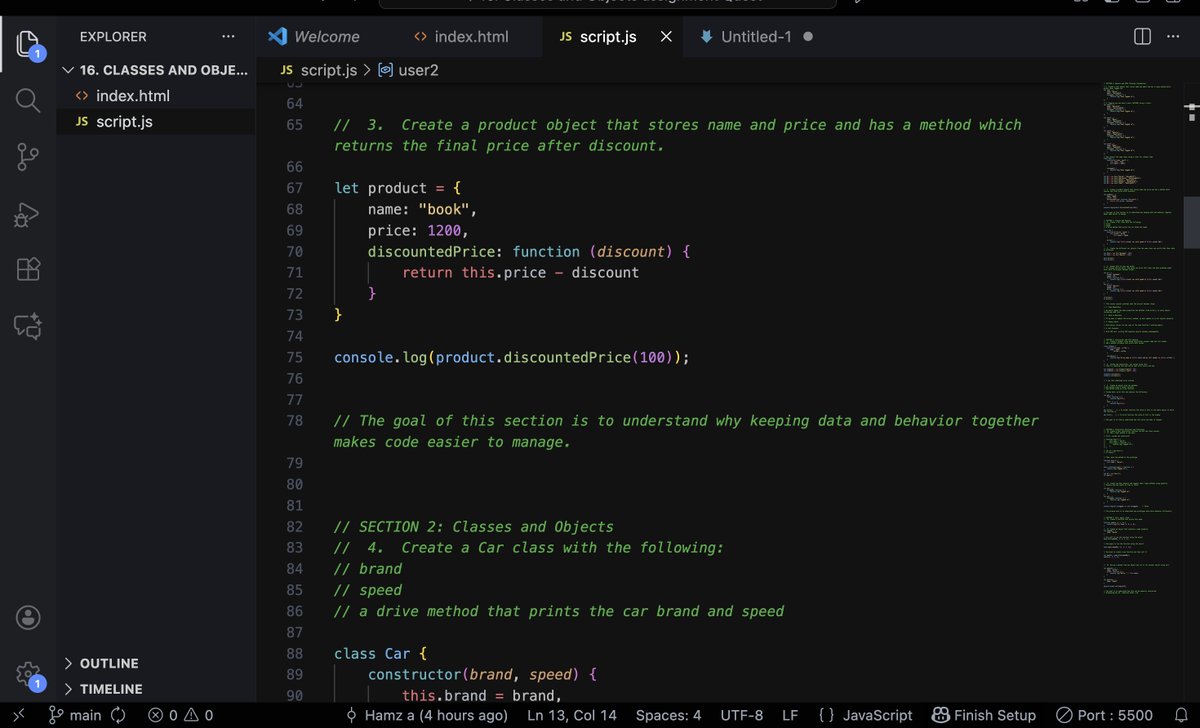The image size is (1200, 728).
Task: Click the 'name: "book",' code line
Action: point(423,210)
